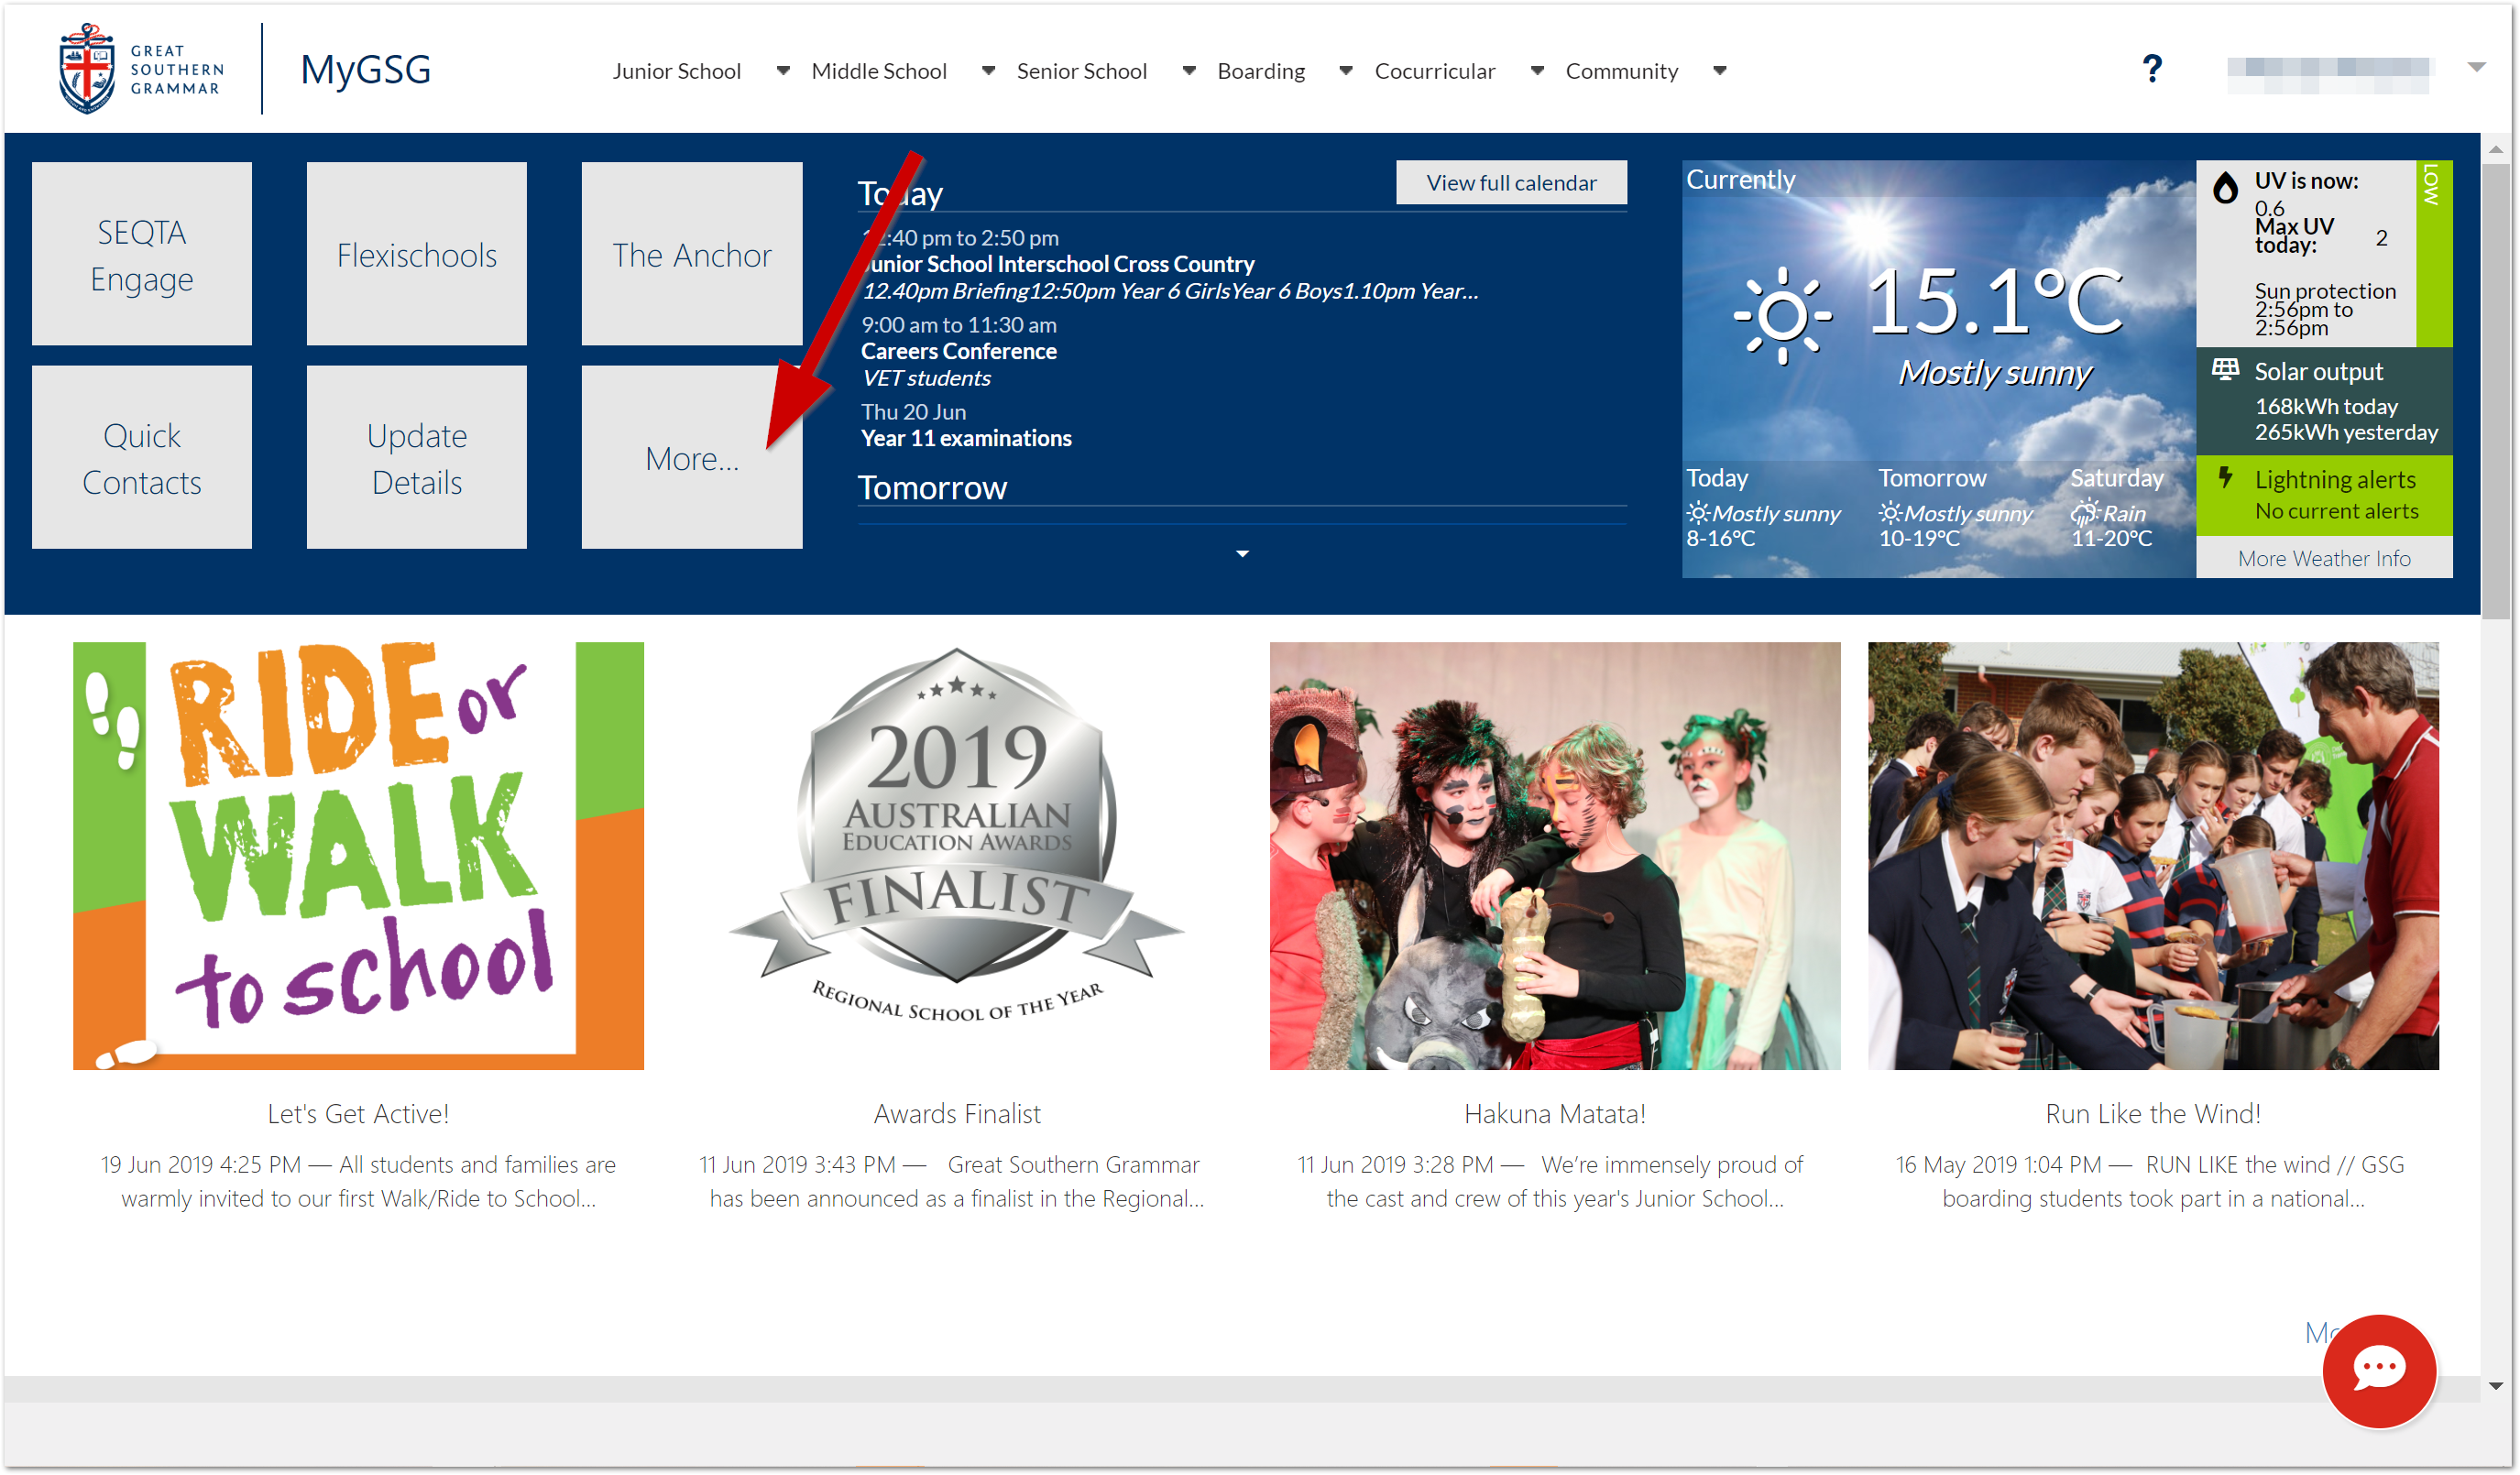Open the Ride or Walk to school thumbnail
2520x1475 pixels.
pos(358,855)
